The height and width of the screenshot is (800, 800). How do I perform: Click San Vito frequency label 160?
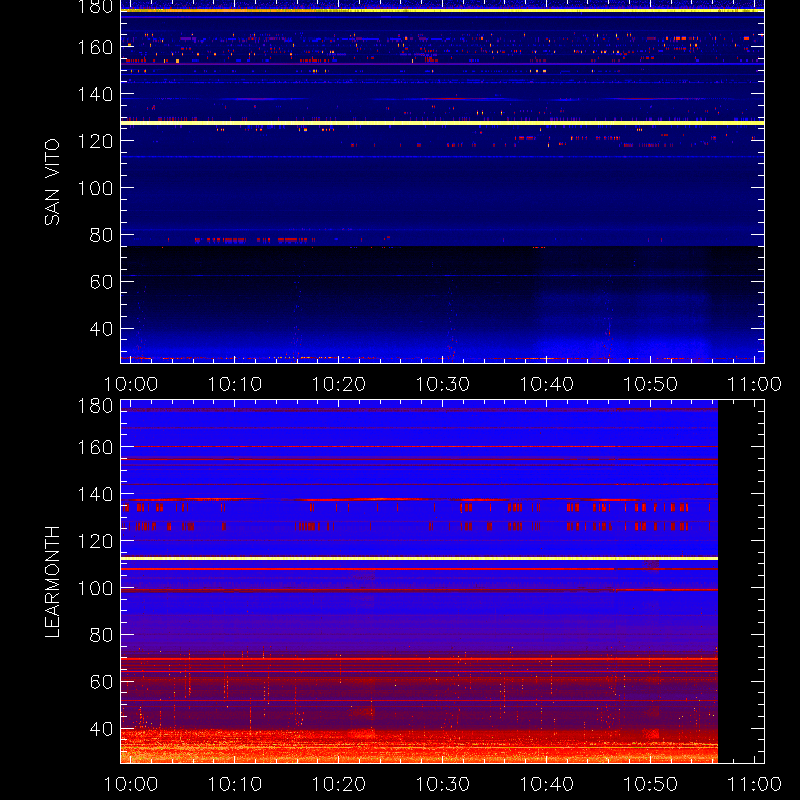95,47
